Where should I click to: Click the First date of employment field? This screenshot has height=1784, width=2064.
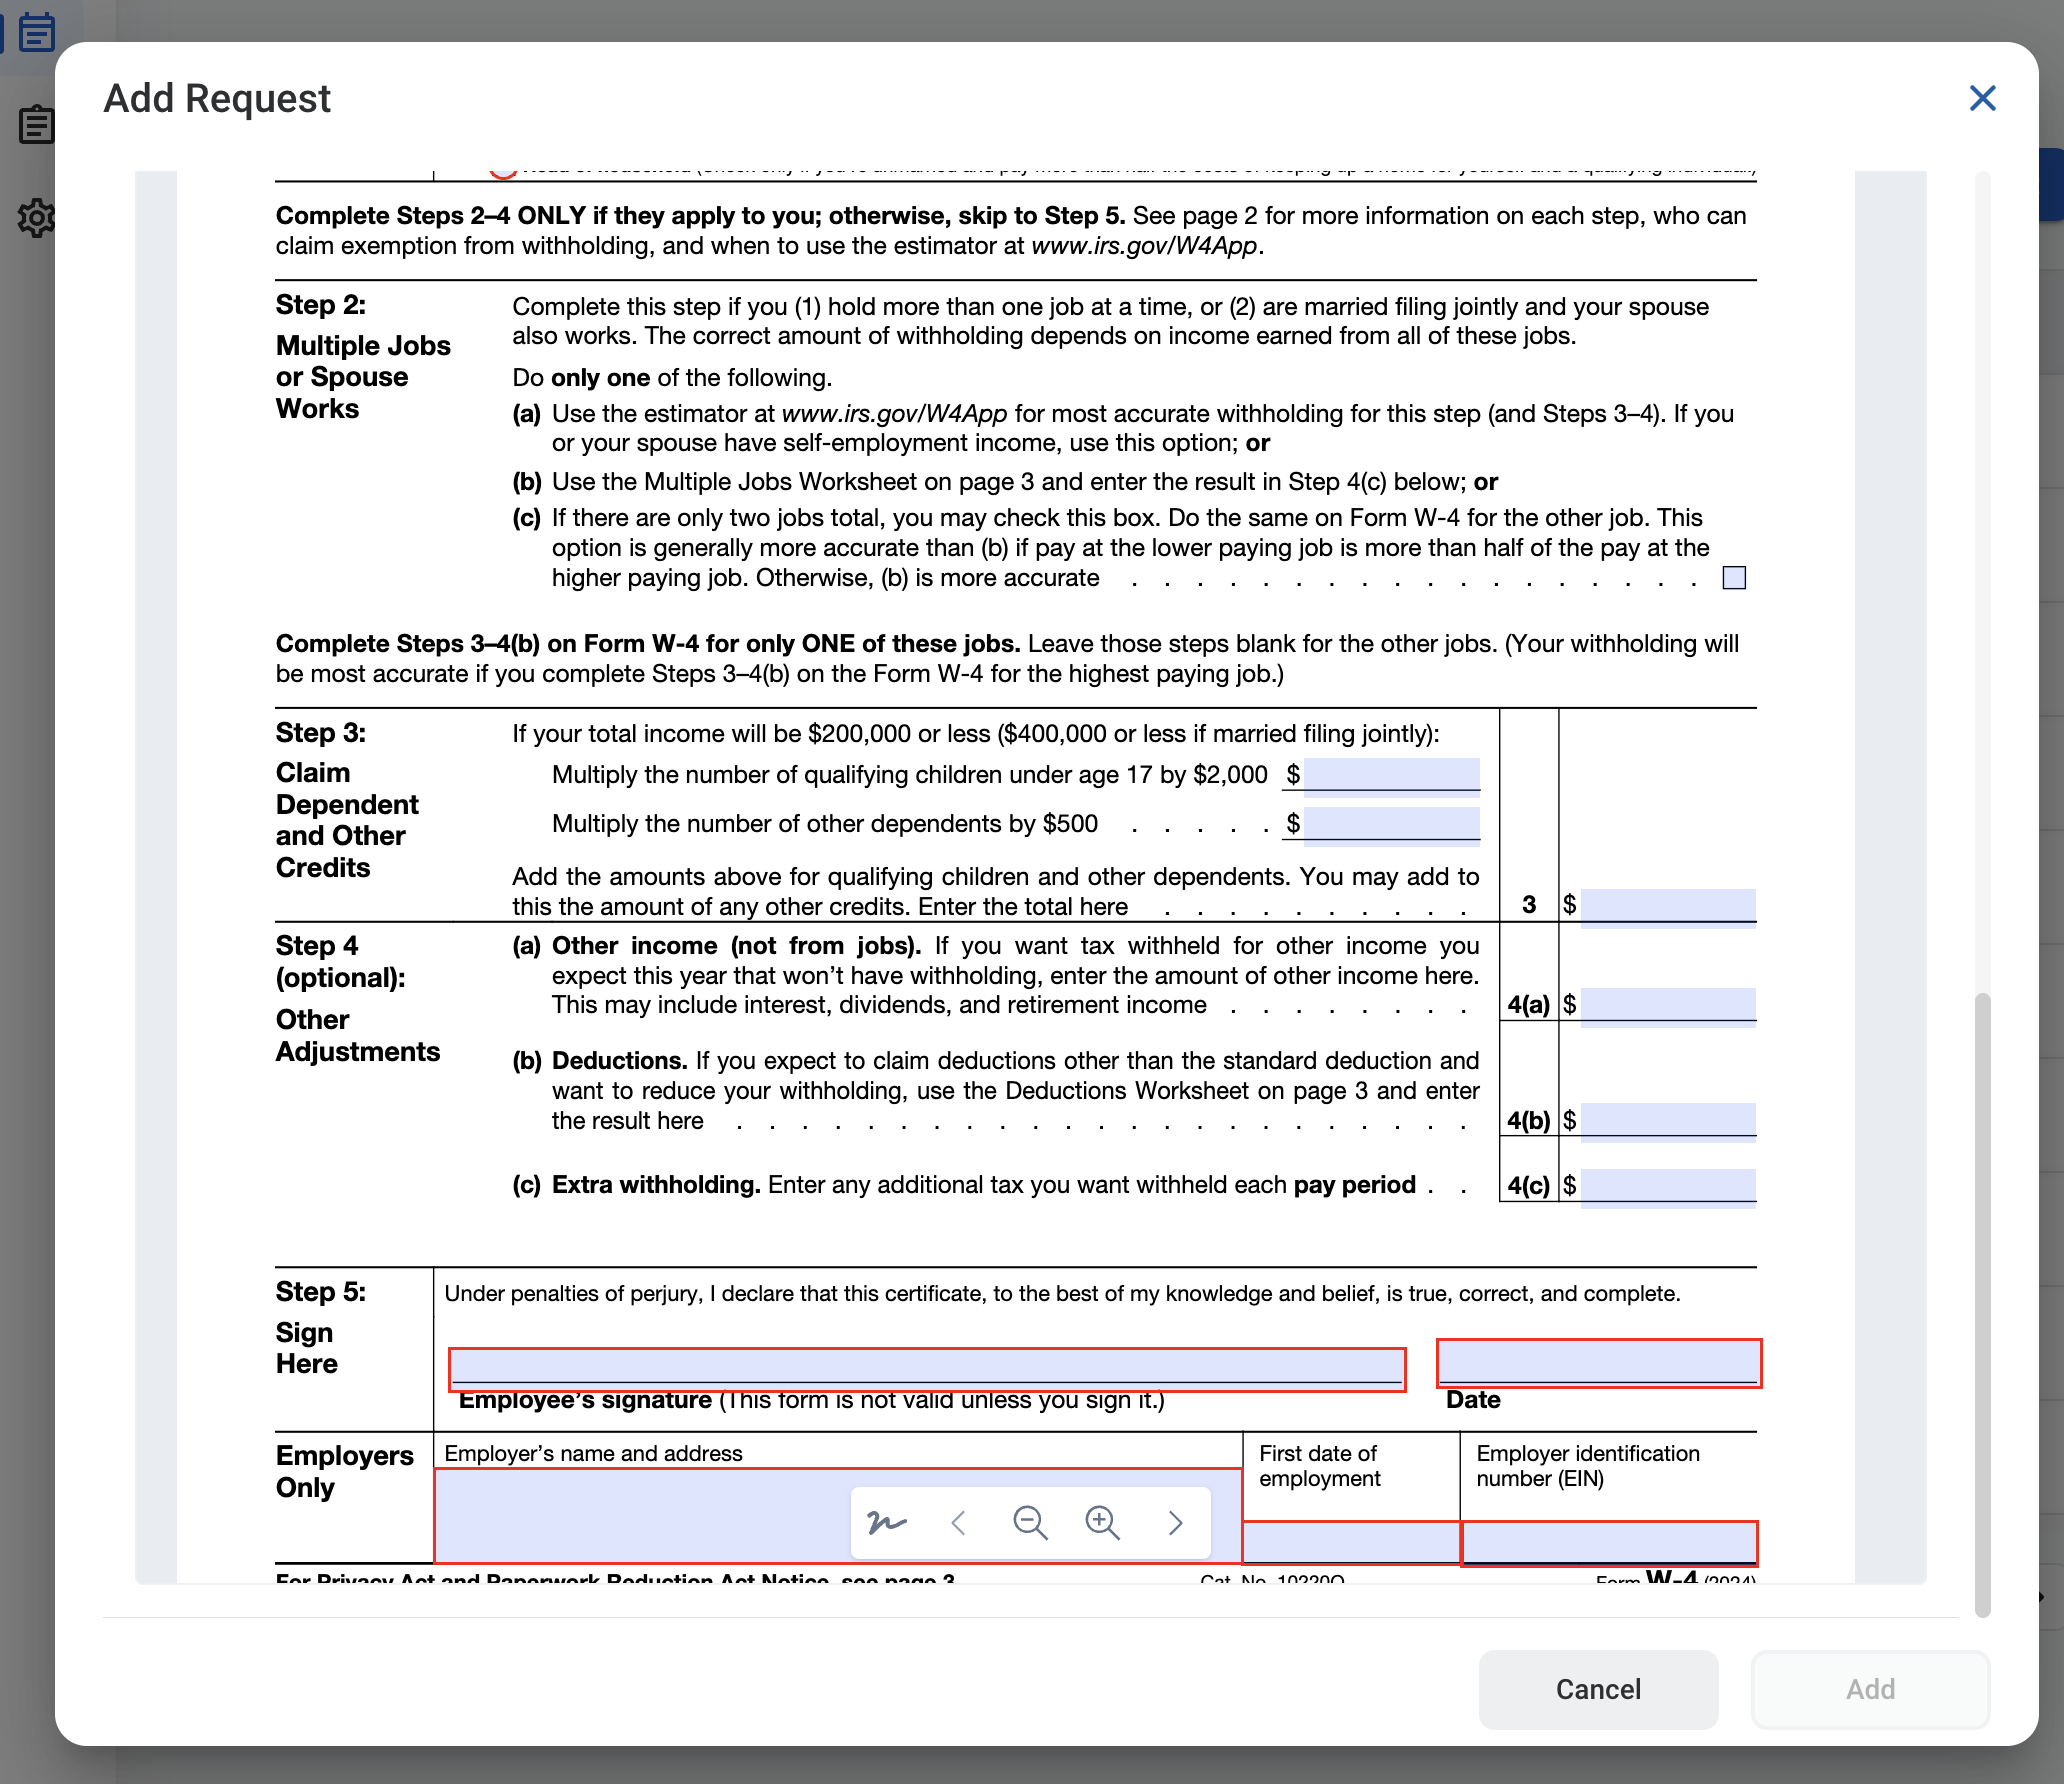click(1351, 1542)
